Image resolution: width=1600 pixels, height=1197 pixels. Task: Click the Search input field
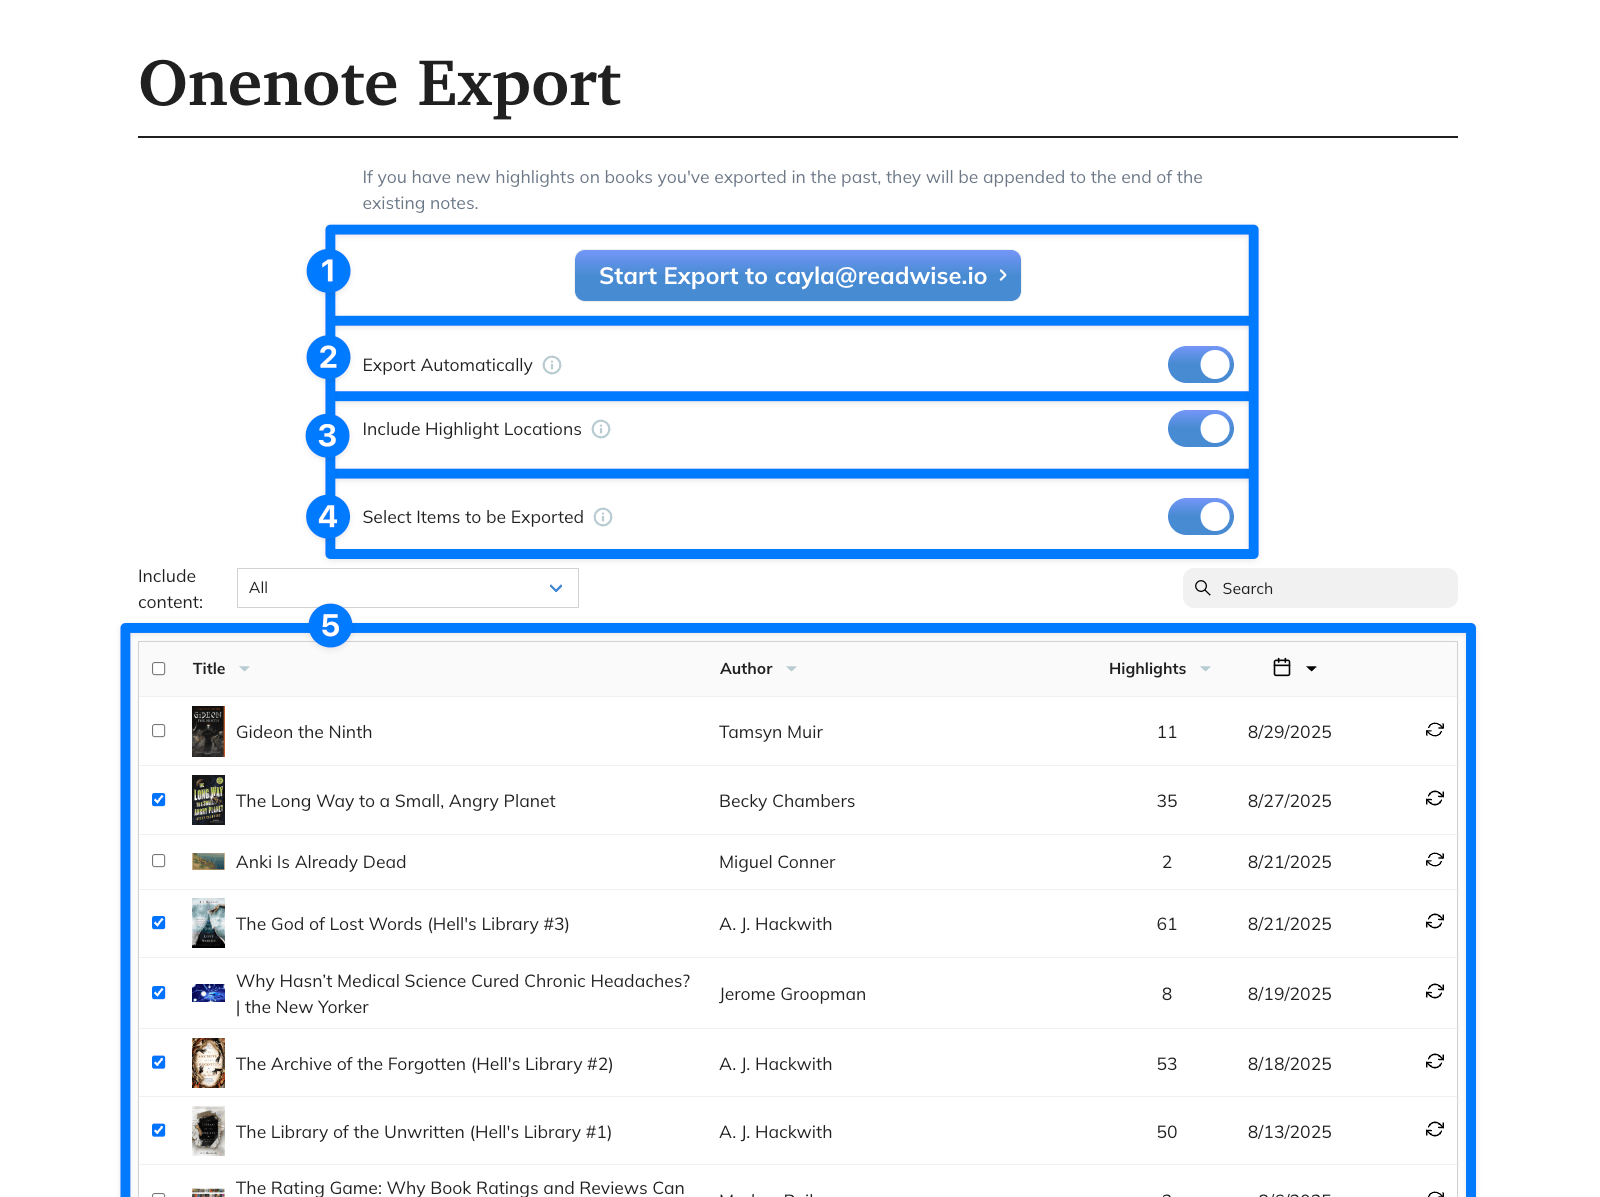(1320, 588)
